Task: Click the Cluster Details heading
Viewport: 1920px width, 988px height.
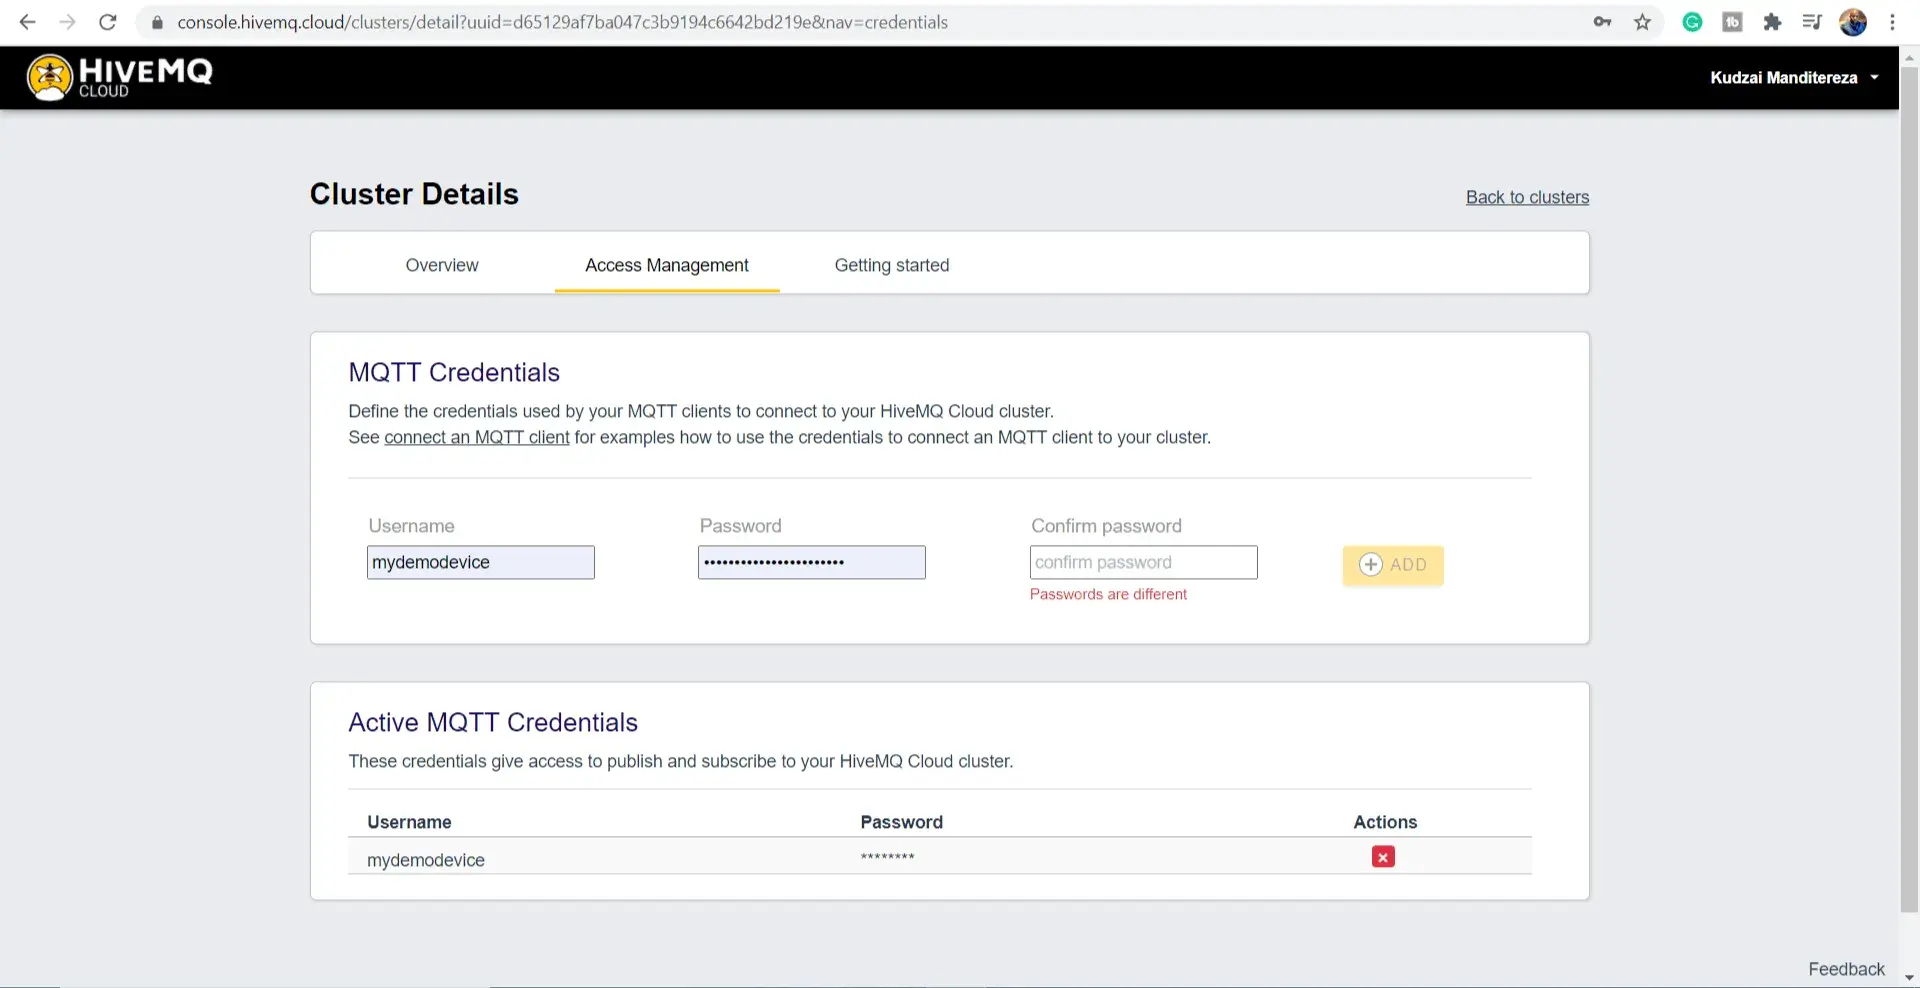Action: [414, 194]
